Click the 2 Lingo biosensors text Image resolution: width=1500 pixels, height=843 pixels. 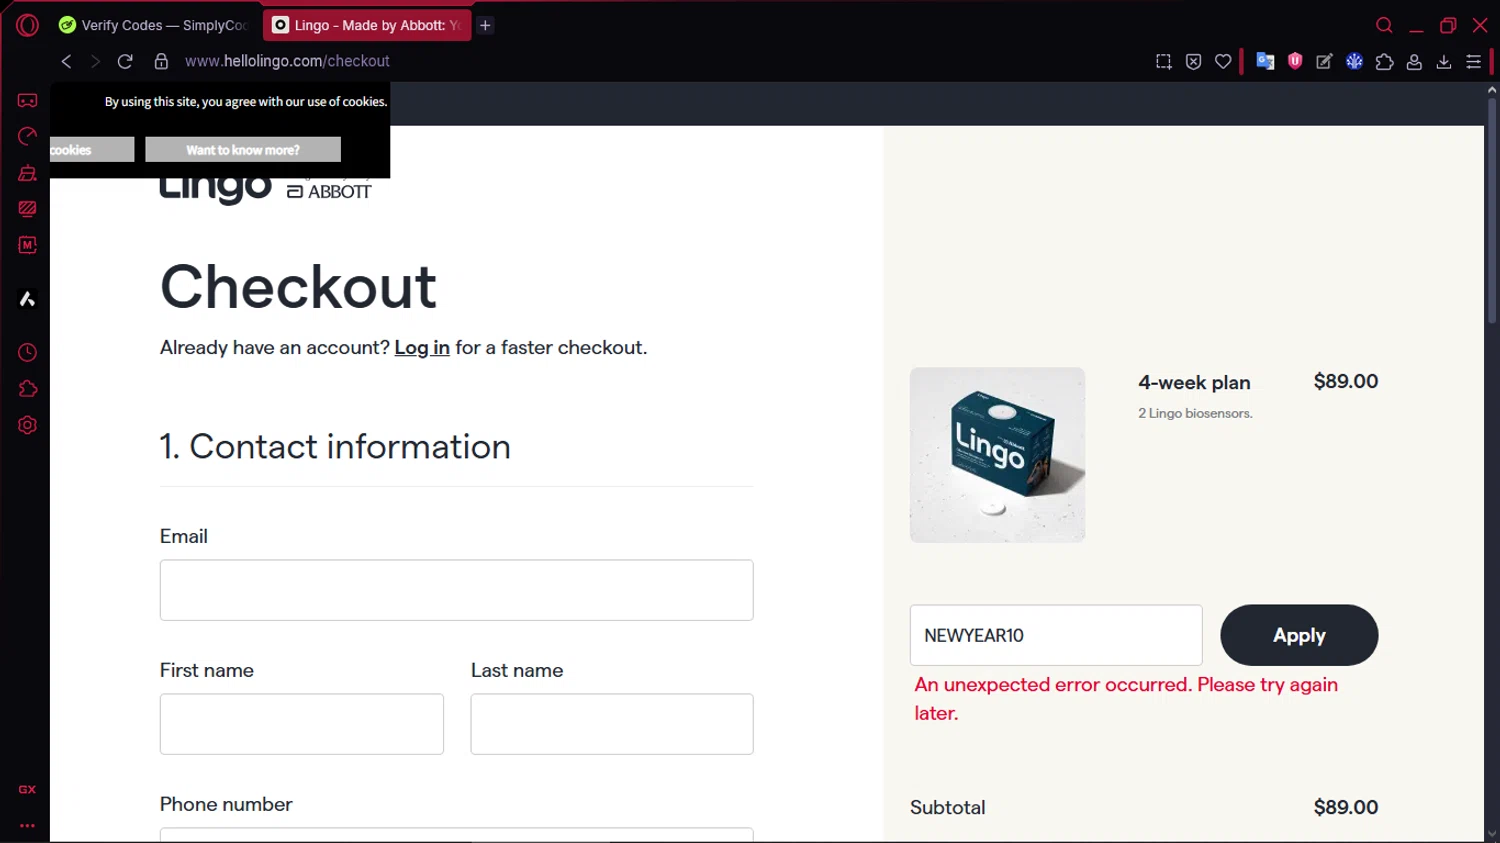point(1195,413)
